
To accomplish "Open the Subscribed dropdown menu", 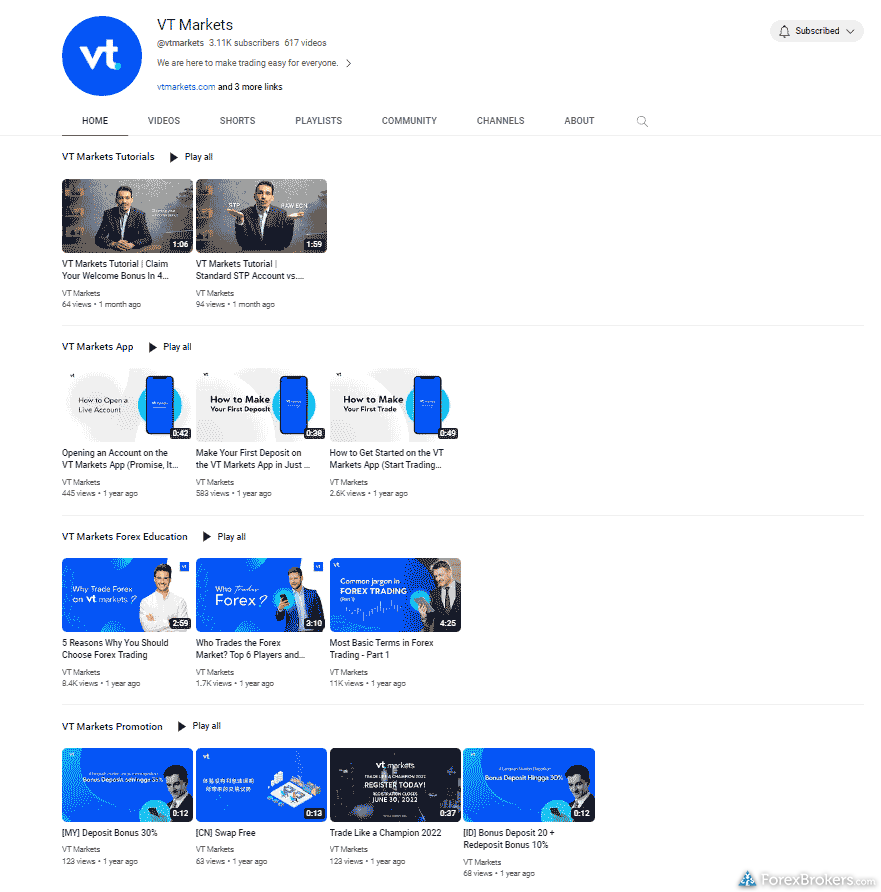I will 817,31.
